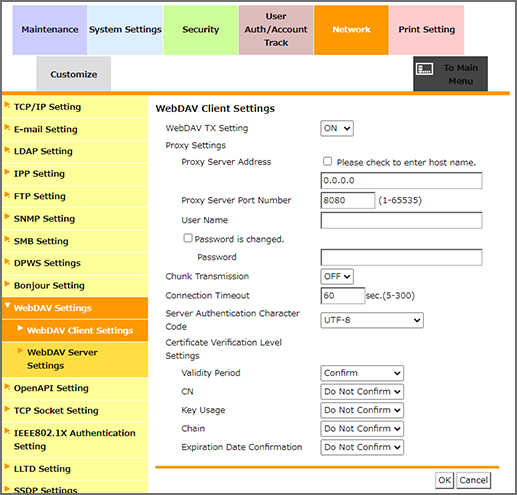Screen dimensions: 517x495
Task: Click the arrow icon beside IPP Setting
Action: pyautogui.click(x=7, y=172)
